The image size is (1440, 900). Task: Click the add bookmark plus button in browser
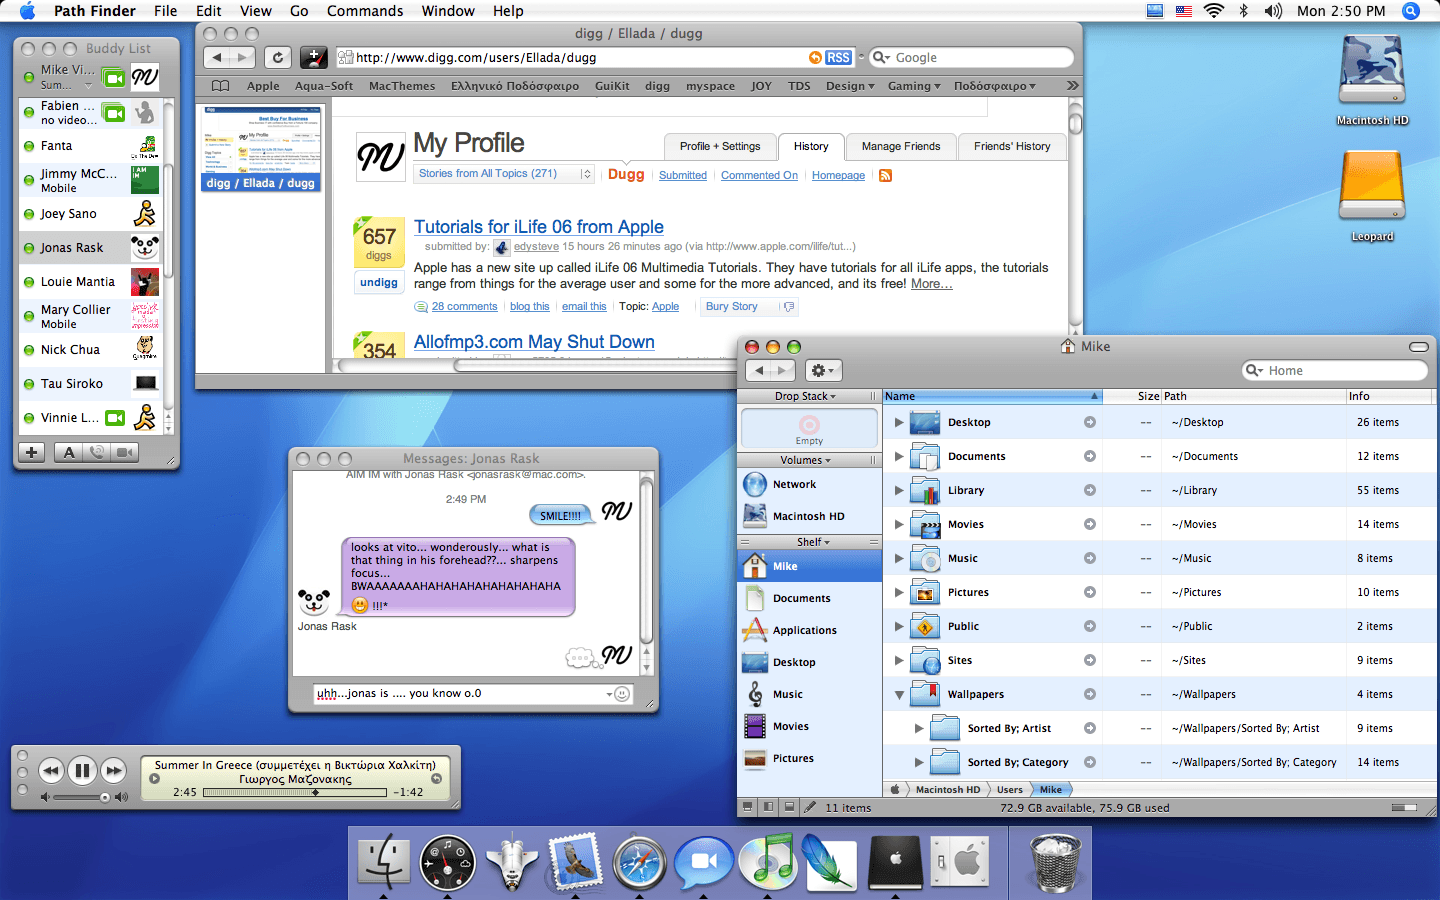[314, 58]
